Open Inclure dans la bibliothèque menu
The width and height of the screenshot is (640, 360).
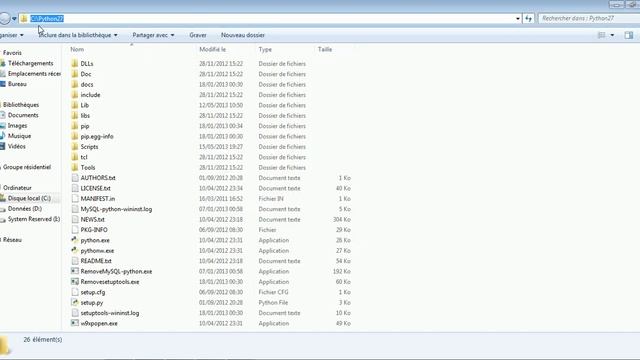pyautogui.click(x=78, y=35)
